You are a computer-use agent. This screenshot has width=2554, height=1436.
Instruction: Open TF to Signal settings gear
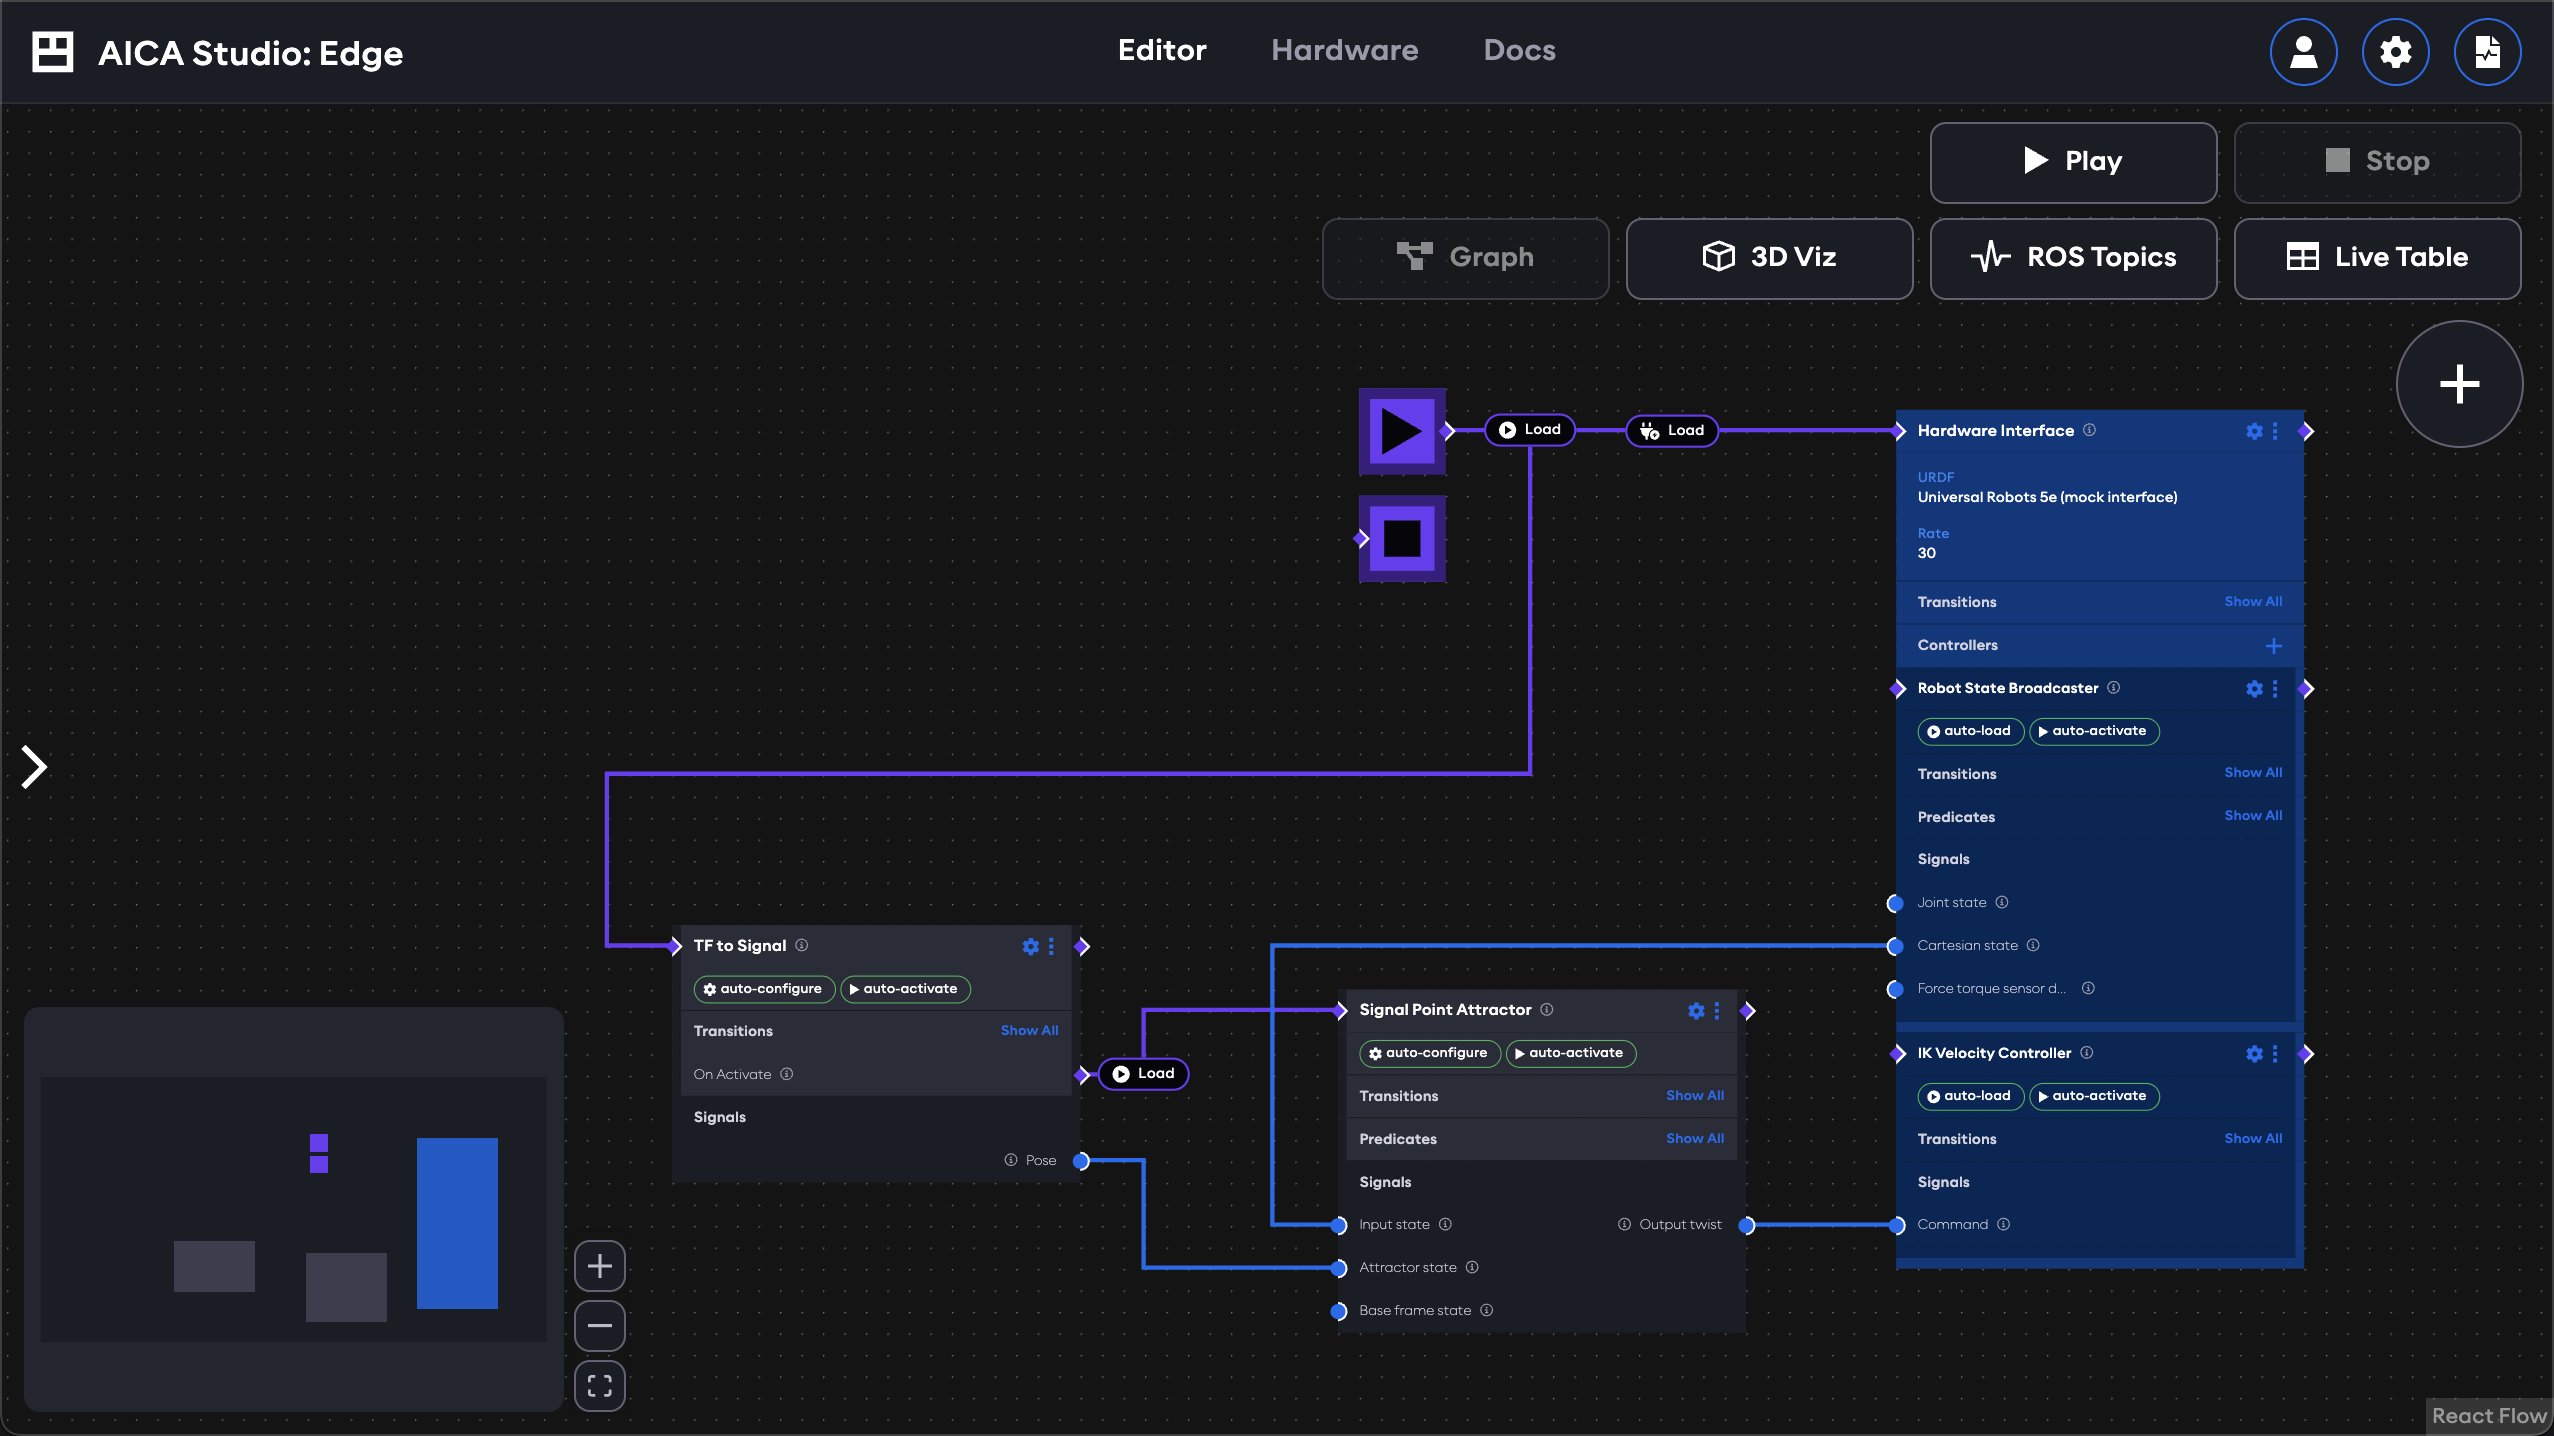pos(1030,946)
